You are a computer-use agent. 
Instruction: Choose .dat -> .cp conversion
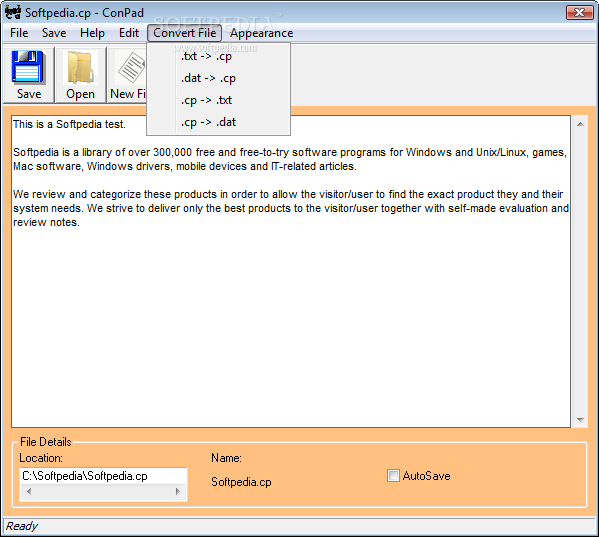coord(218,78)
